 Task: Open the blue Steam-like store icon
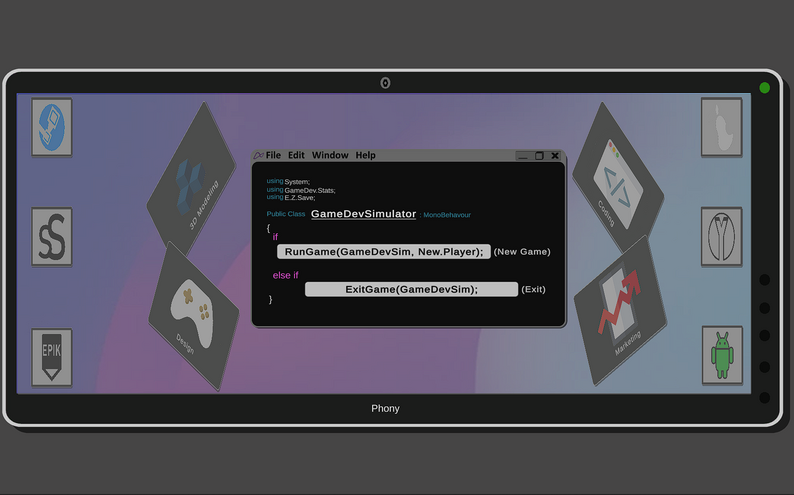(52, 127)
